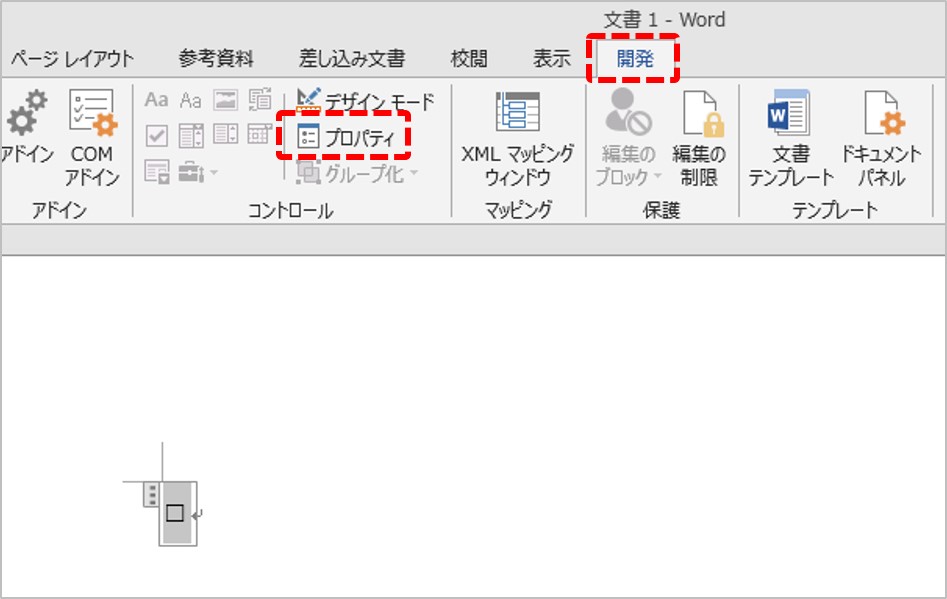Insert a date picker content control
Screen dimensions: 947x599
coord(260,135)
